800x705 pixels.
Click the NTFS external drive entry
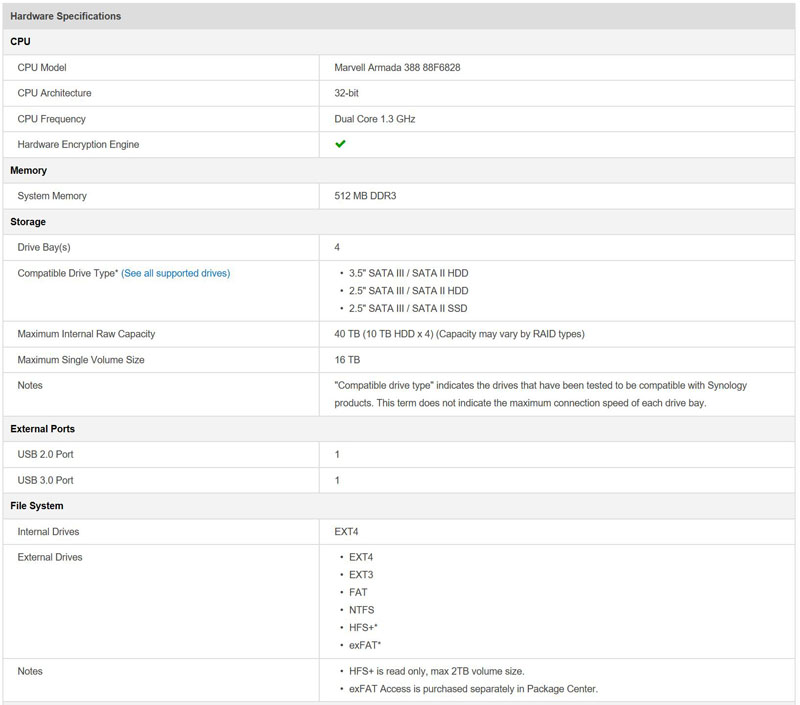tap(361, 609)
